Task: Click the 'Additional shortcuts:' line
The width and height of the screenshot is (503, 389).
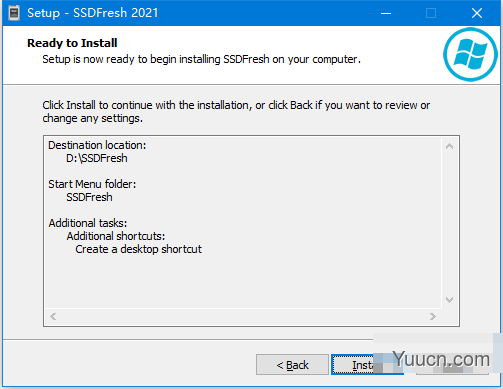Action: (116, 236)
